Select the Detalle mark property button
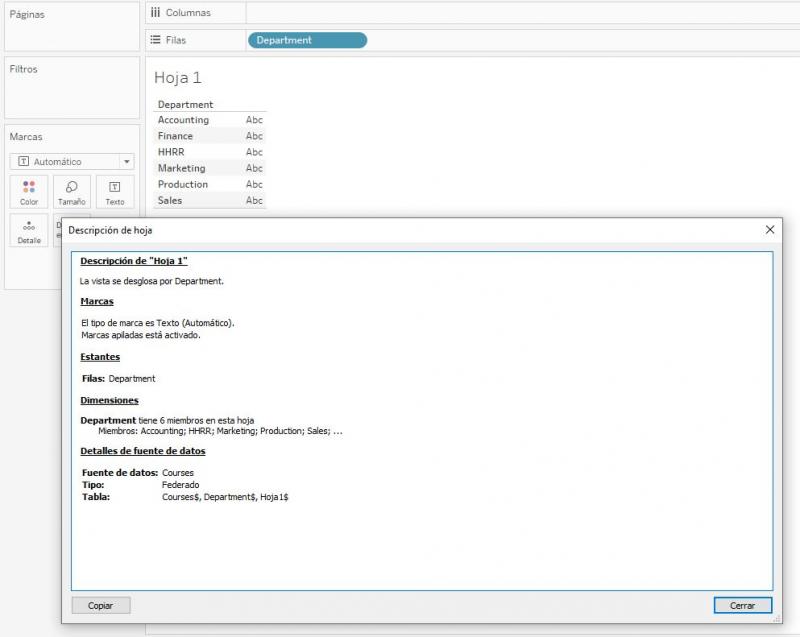The width and height of the screenshot is (800, 637). pyautogui.click(x=29, y=231)
